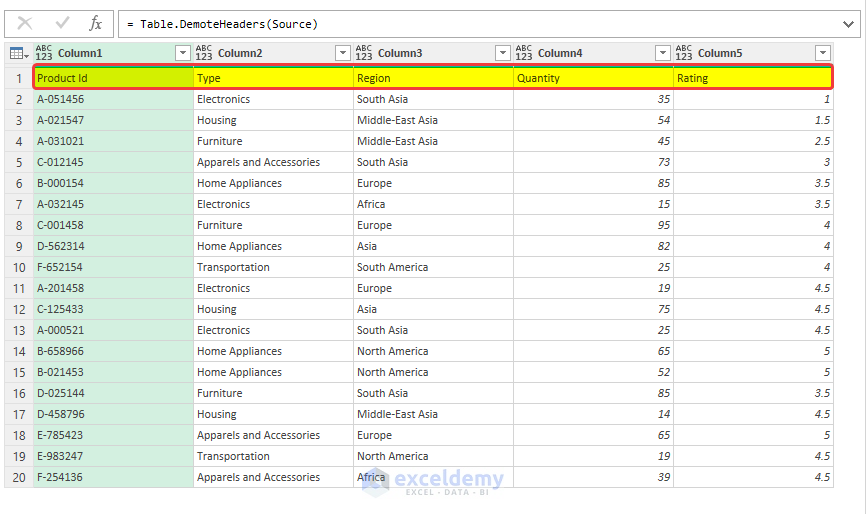Select cell C-001458
Screen dimensions: 866x514
tap(113, 225)
